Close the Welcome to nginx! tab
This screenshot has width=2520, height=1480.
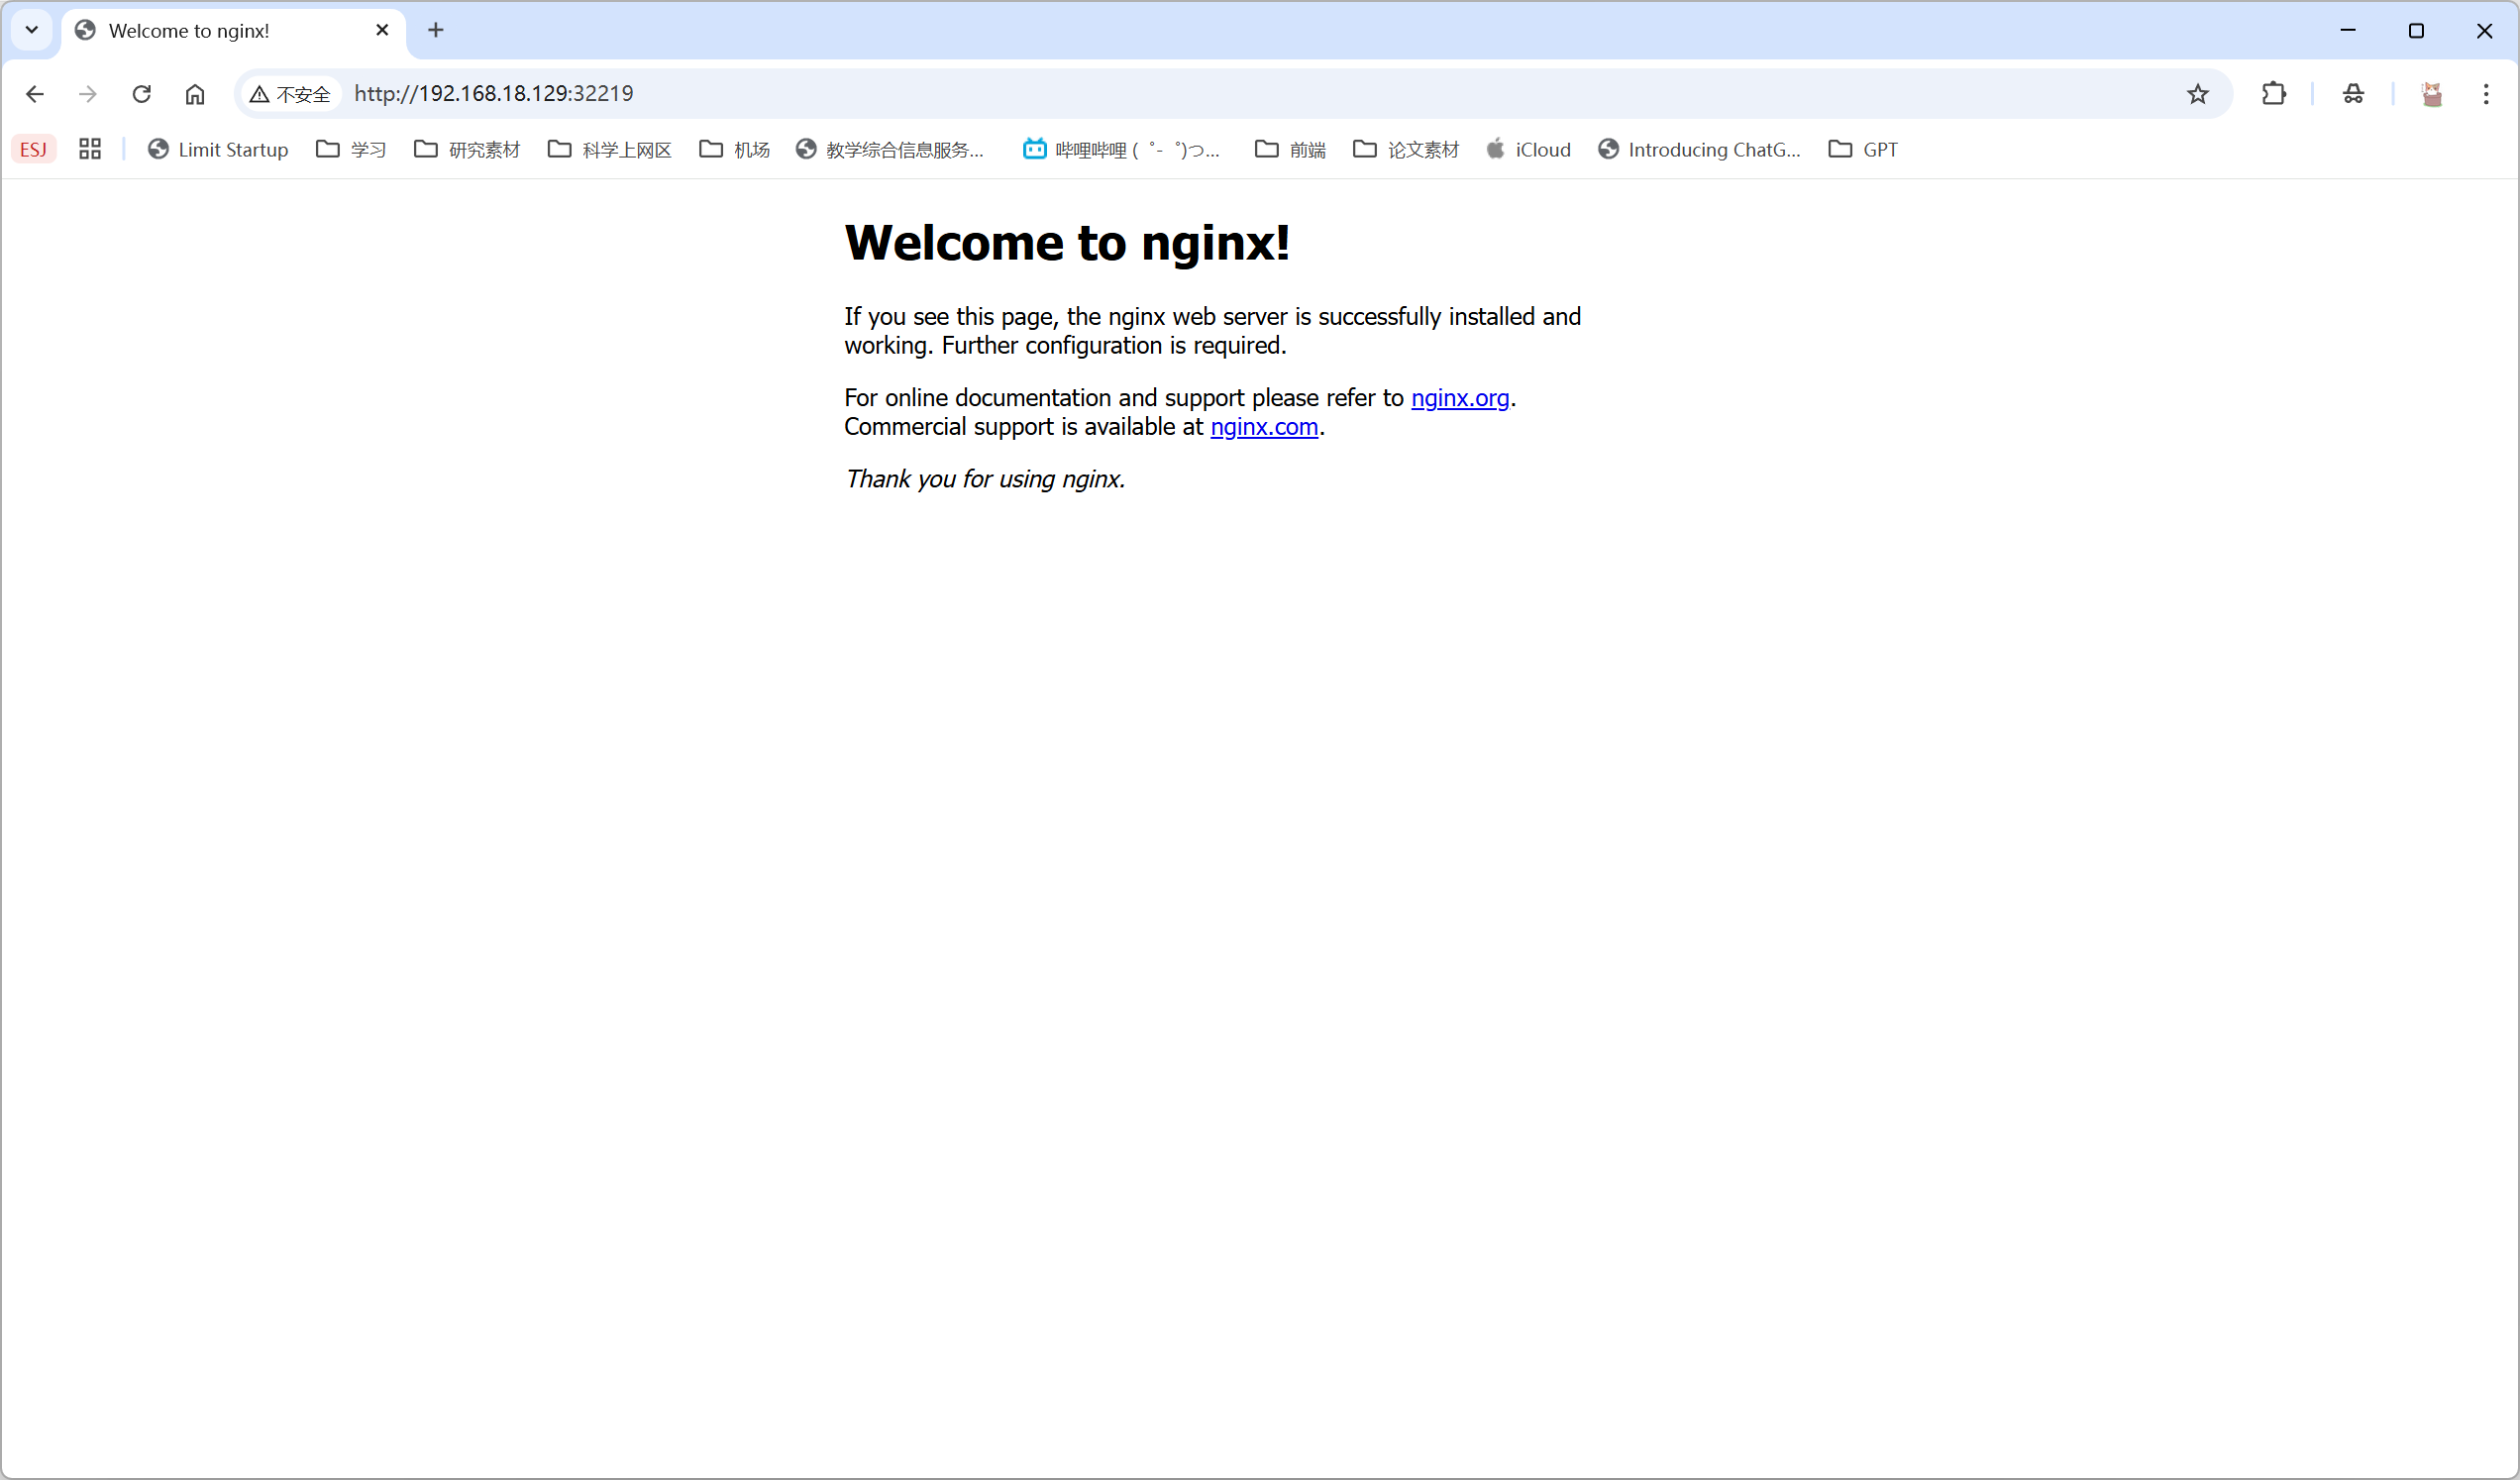tap(382, 30)
